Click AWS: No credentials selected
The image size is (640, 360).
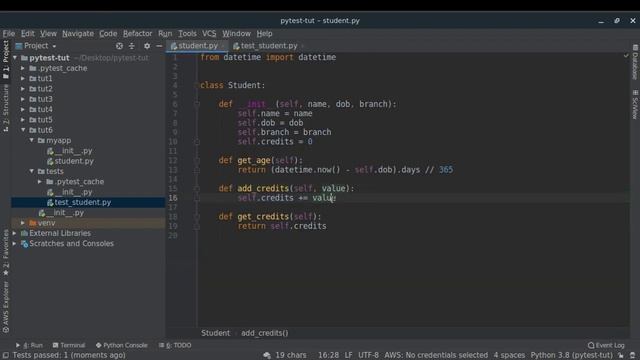pos(436,355)
